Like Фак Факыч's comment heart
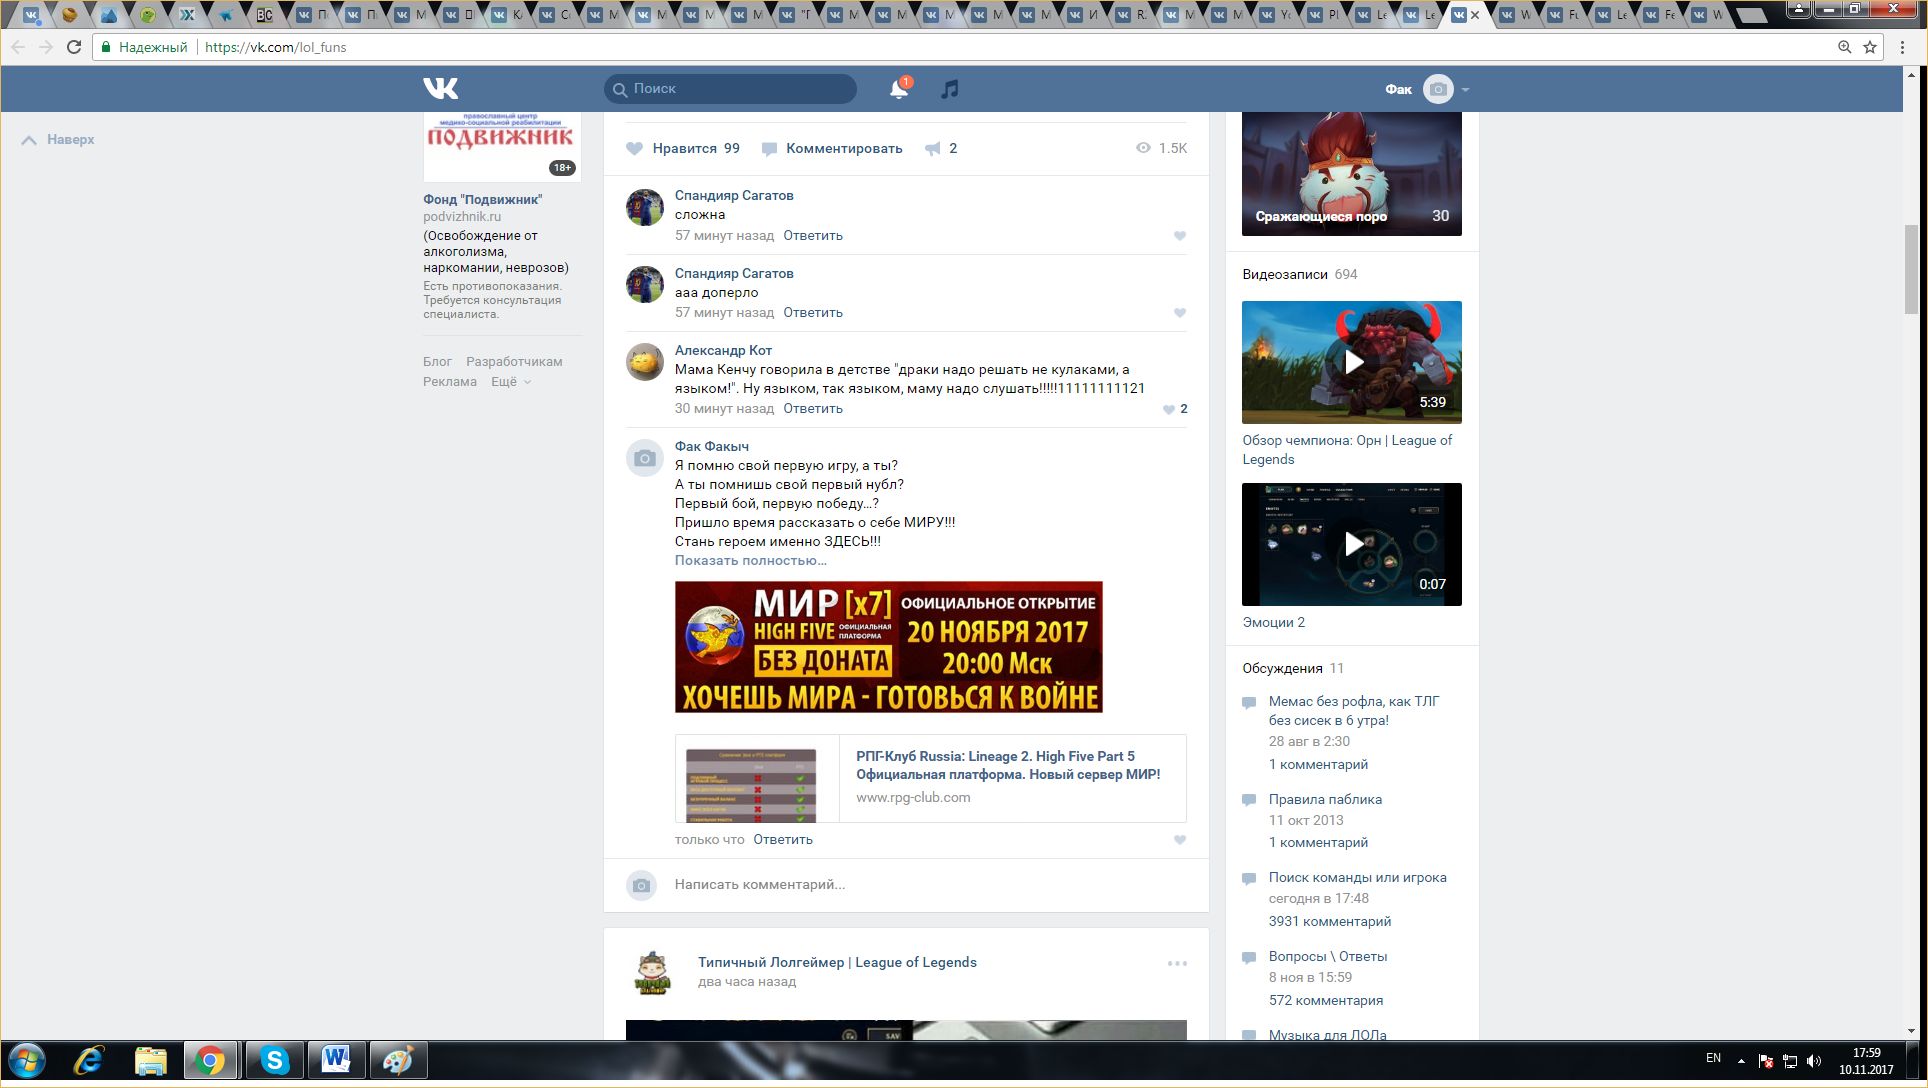Image resolution: width=1928 pixels, height=1088 pixels. pyautogui.click(x=1180, y=840)
